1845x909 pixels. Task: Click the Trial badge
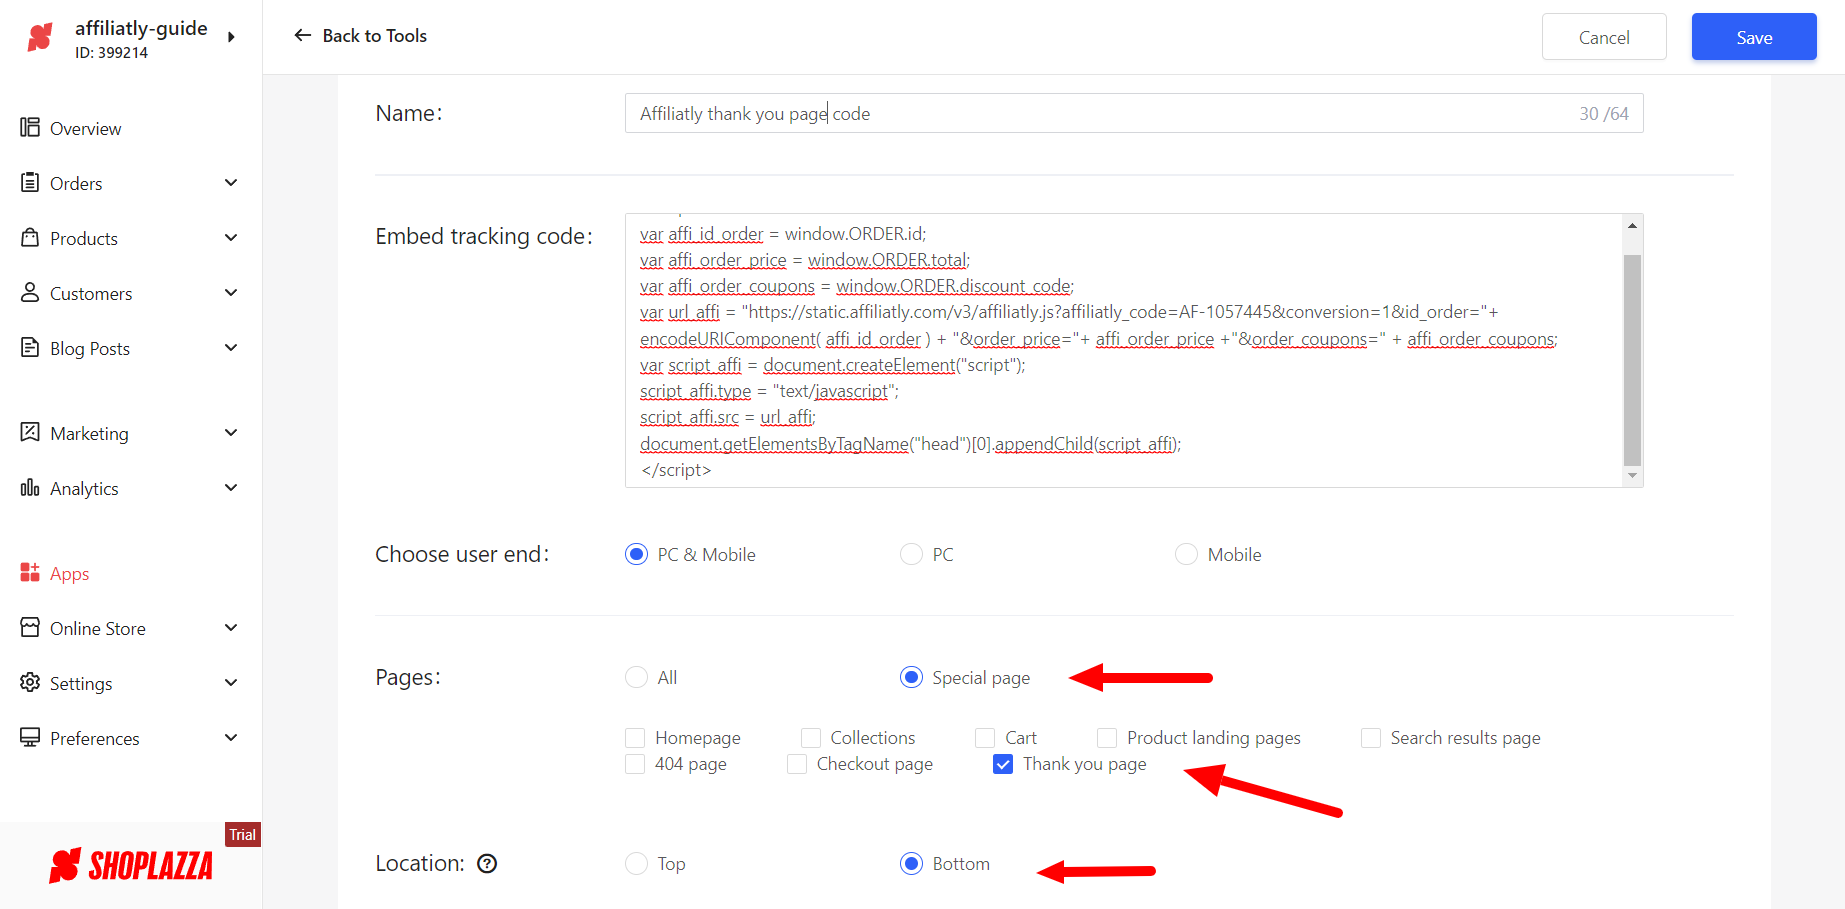pyautogui.click(x=243, y=835)
